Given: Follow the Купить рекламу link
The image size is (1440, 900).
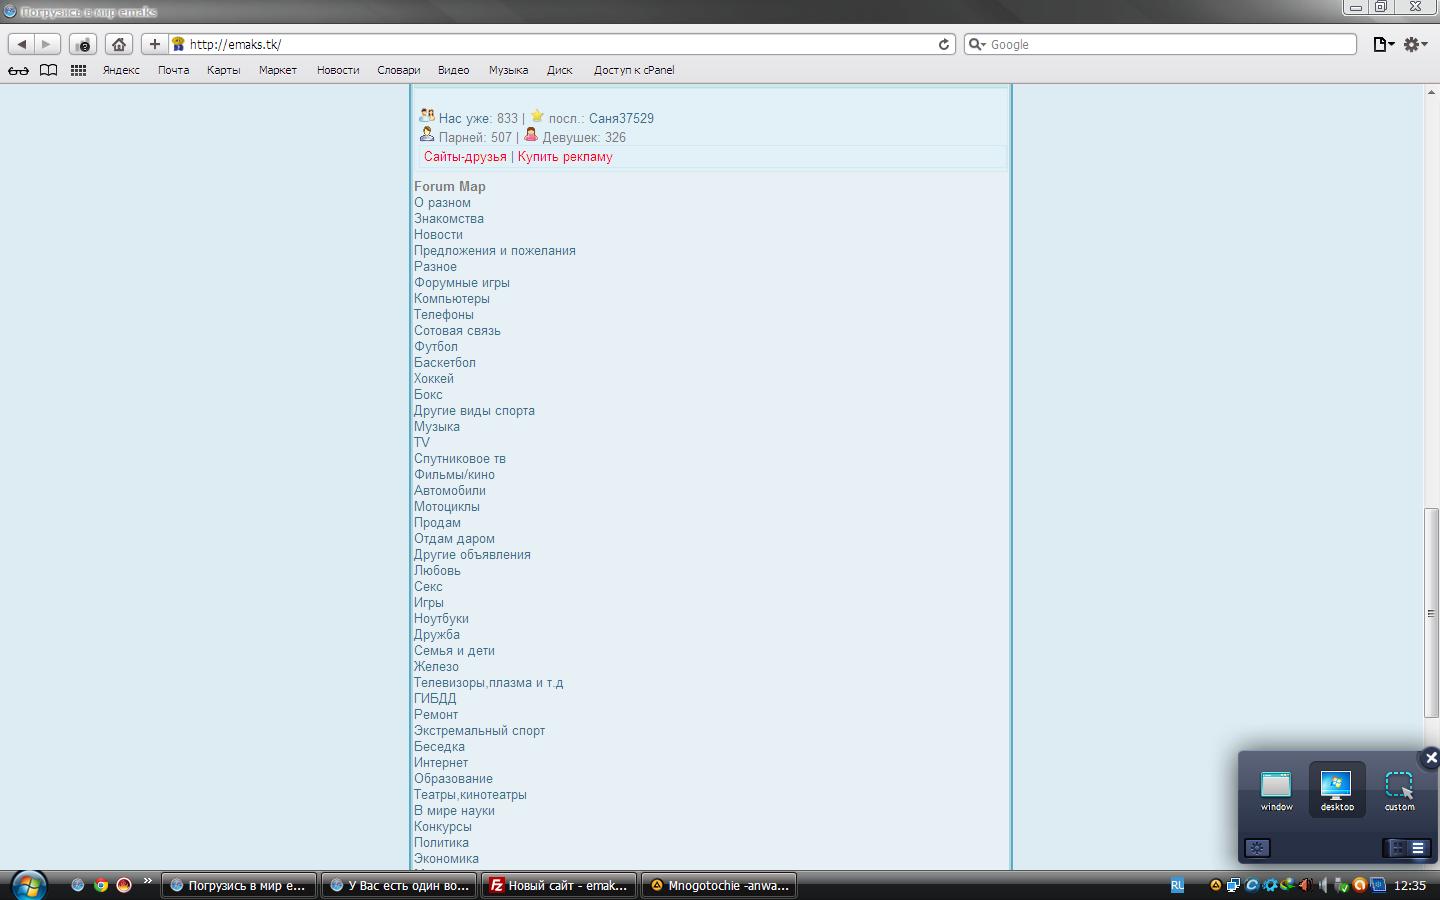Looking at the screenshot, I should [x=565, y=157].
